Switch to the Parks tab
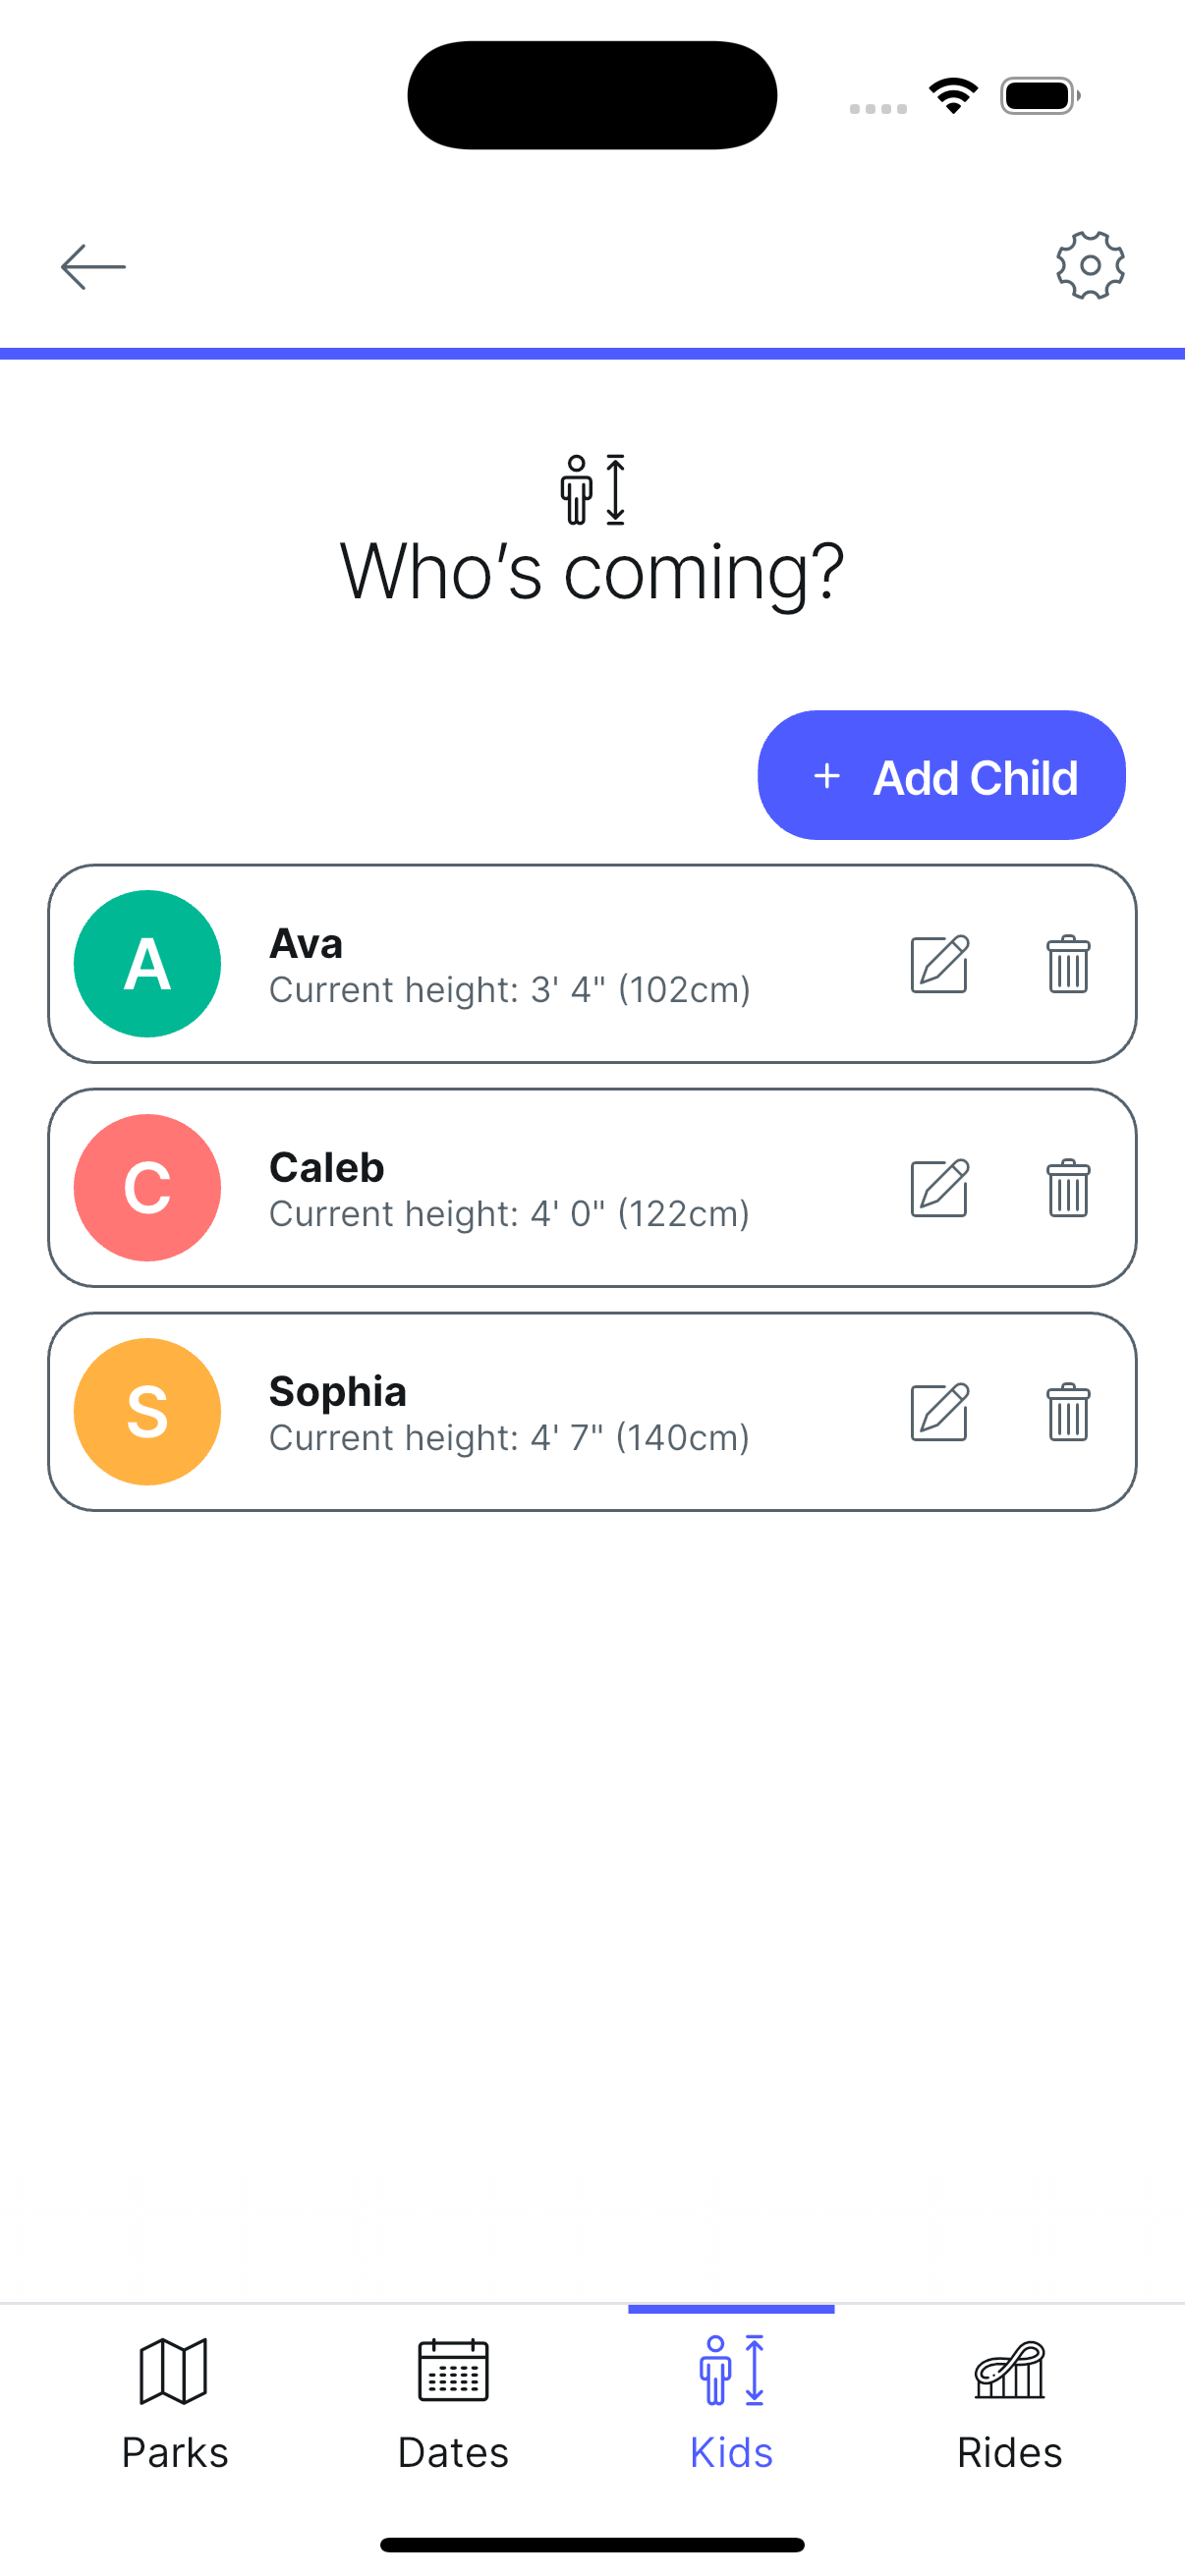Viewport: 1185px width, 2576px height. click(174, 2403)
